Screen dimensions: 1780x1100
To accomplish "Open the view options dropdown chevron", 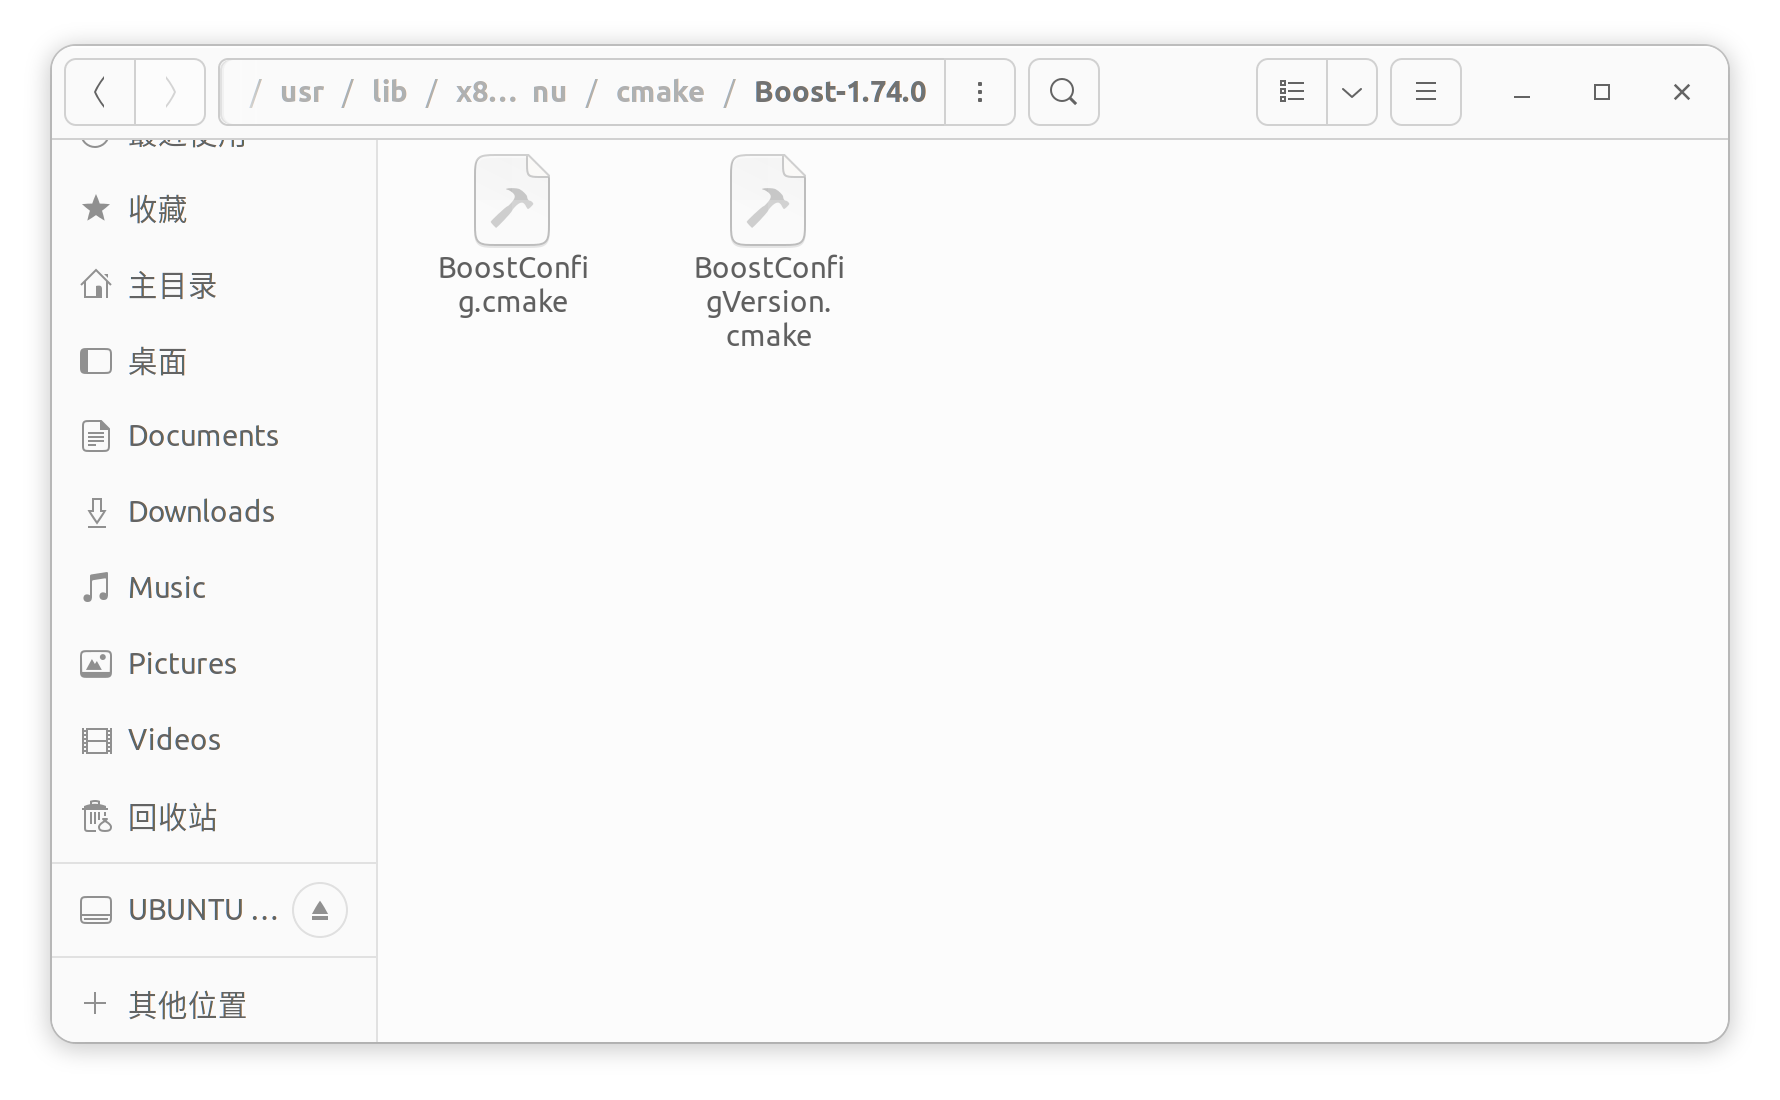I will (x=1352, y=92).
